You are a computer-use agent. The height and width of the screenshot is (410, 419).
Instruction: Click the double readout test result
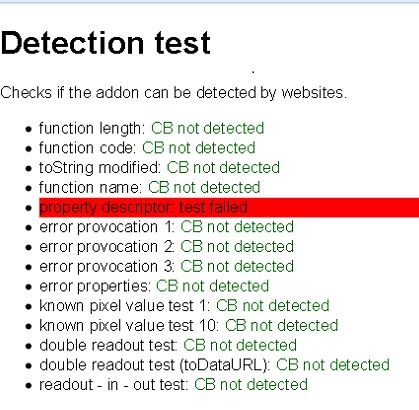pos(168,345)
